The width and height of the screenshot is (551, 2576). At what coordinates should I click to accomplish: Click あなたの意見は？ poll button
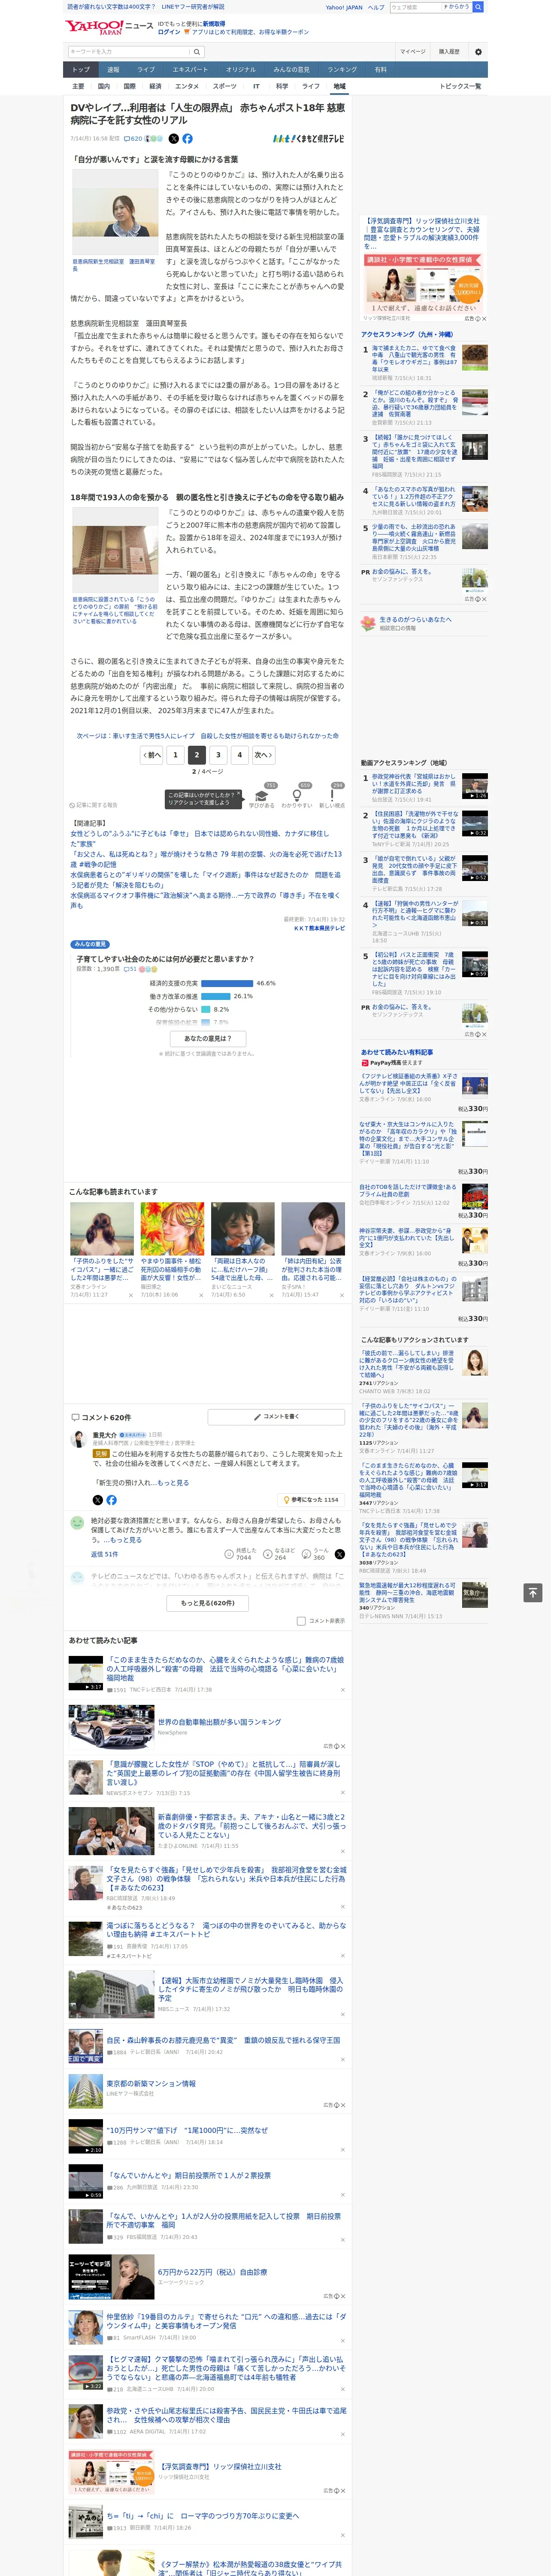(208, 1039)
